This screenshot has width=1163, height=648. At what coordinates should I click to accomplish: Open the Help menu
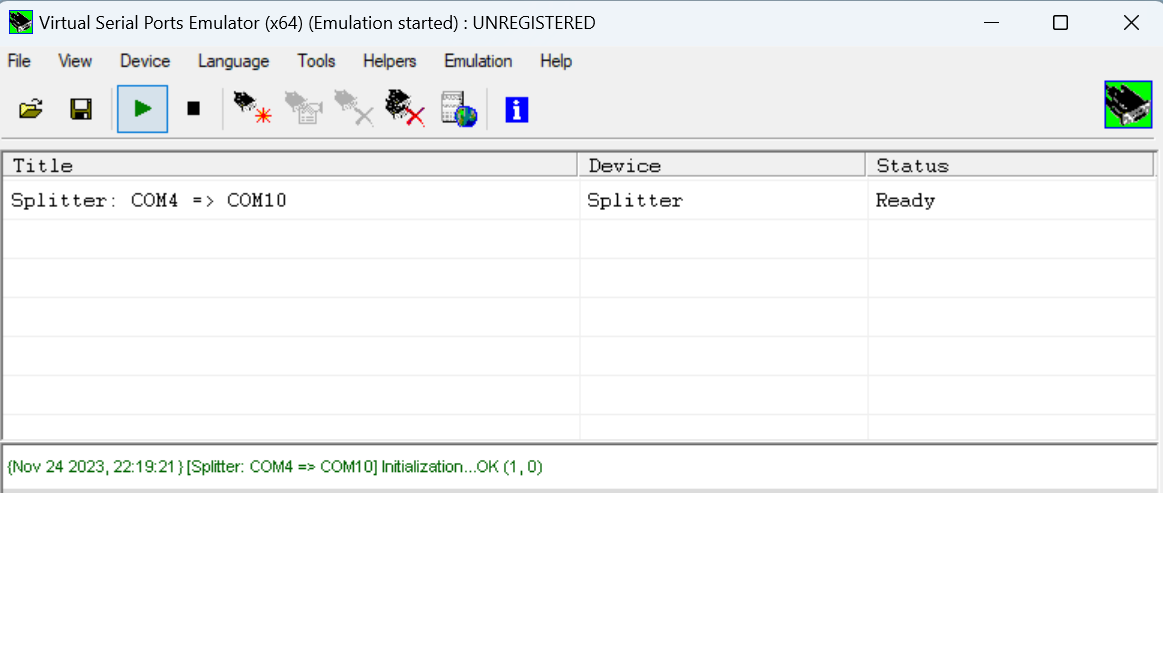click(x=556, y=61)
